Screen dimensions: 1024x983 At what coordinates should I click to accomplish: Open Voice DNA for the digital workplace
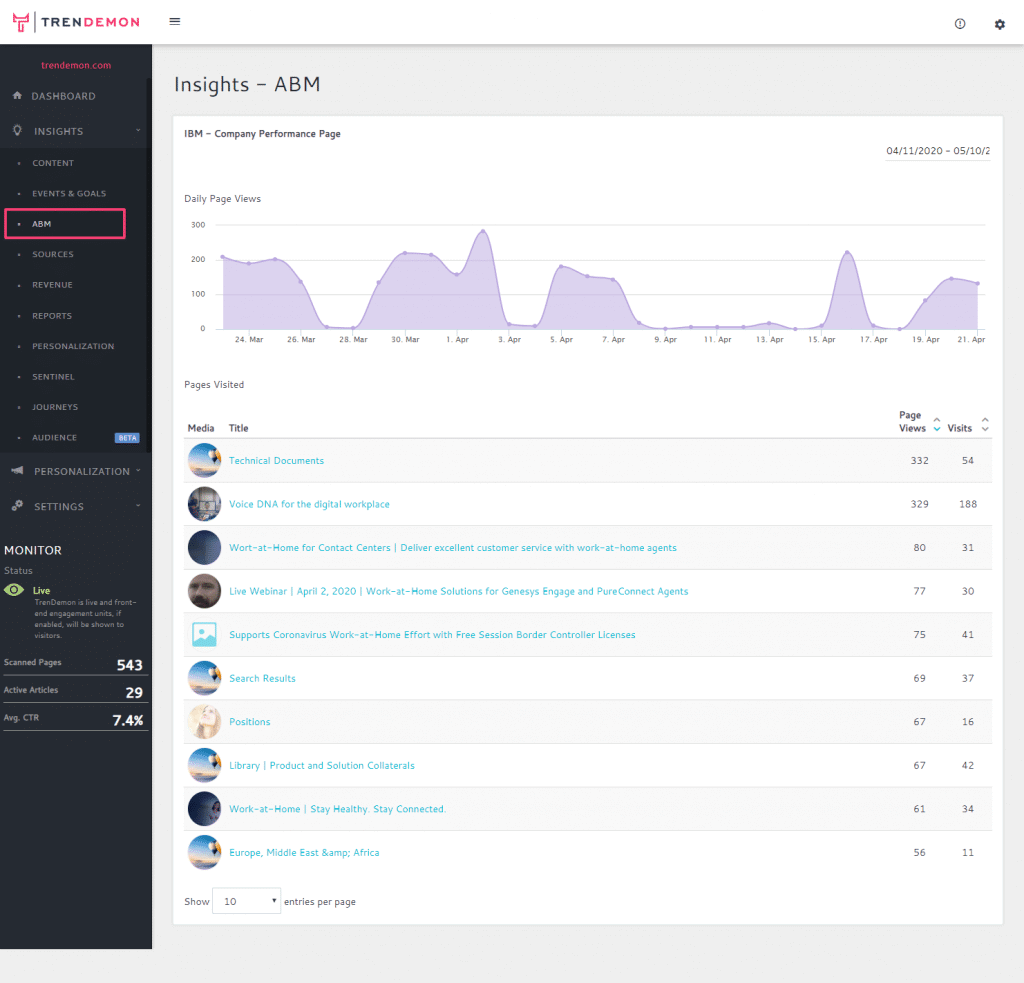coord(309,504)
